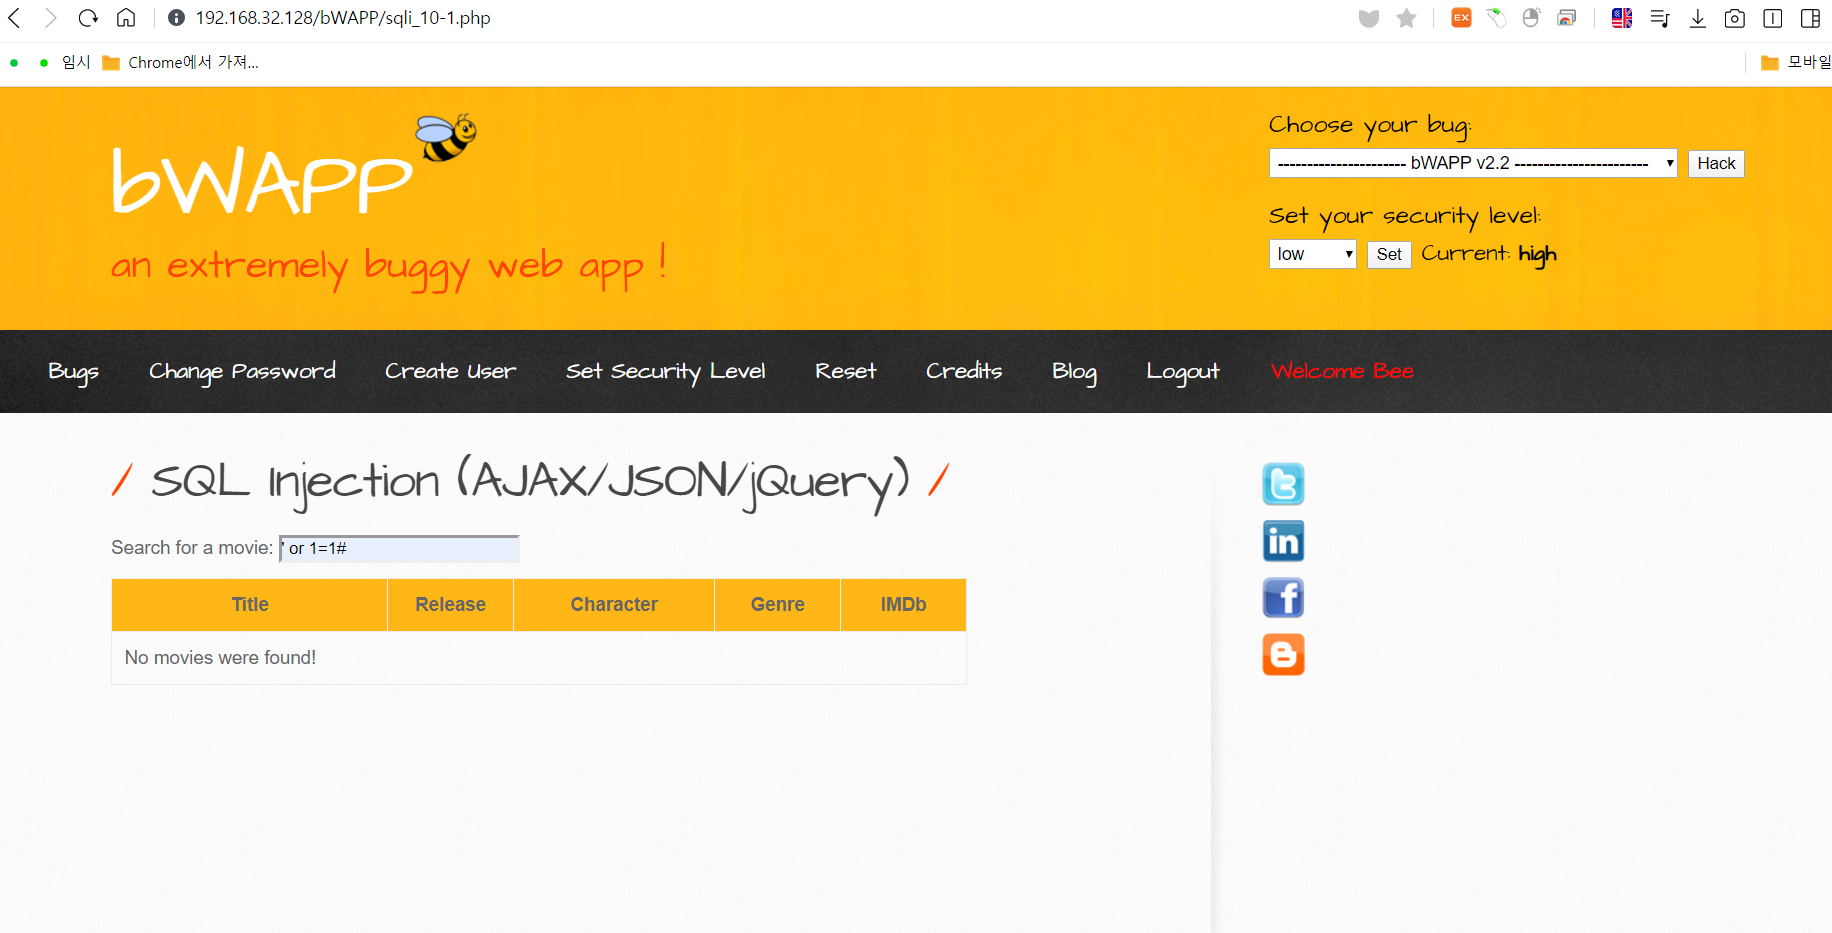Open Credits menu item
This screenshot has height=933, width=1832.
tap(963, 371)
